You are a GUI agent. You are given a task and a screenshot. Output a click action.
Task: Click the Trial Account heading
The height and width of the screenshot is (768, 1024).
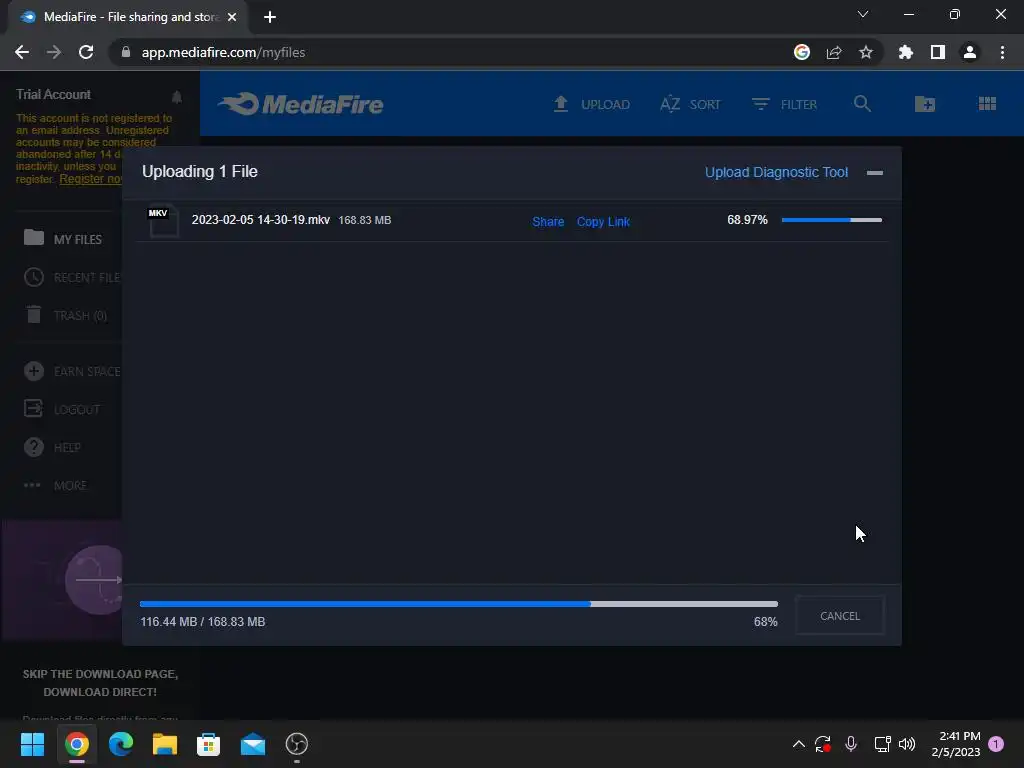point(54,94)
